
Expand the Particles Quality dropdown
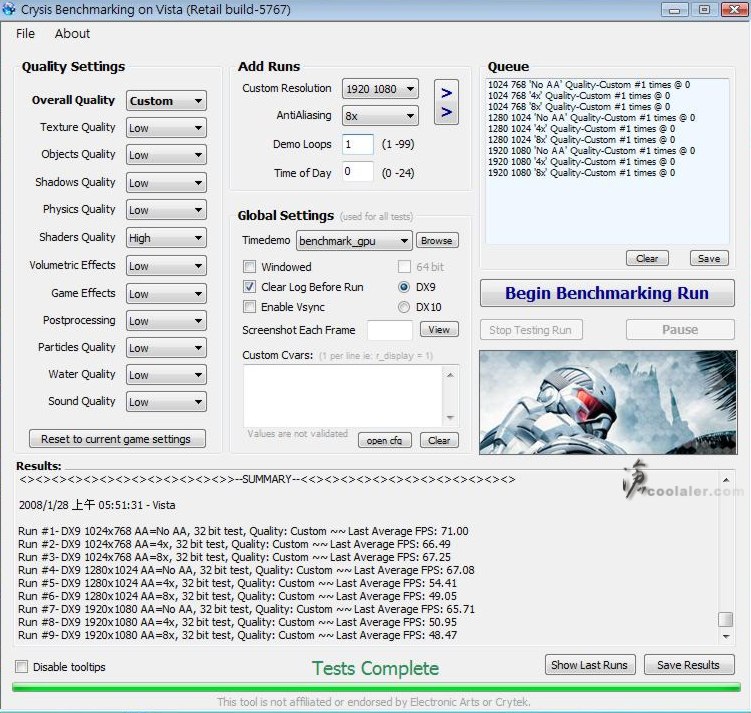[166, 348]
